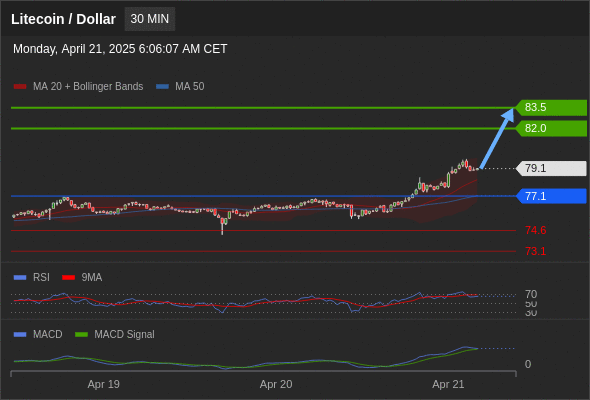Click the 30 MIN timeframe badge
This screenshot has width=590, height=400.
click(150, 19)
